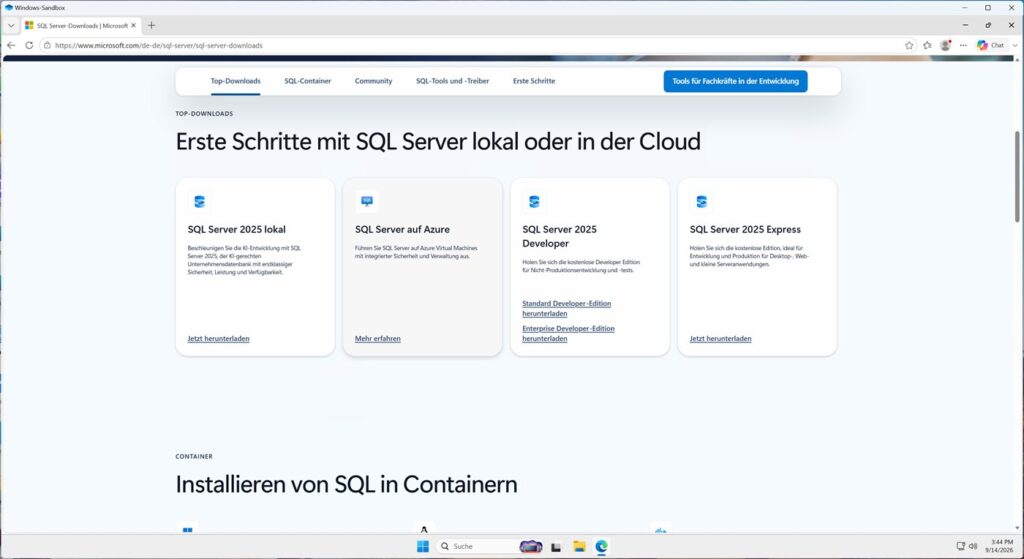Click Jetzt herunterladen under SQL Server 2025 Express
1024x559 pixels.
(x=720, y=338)
